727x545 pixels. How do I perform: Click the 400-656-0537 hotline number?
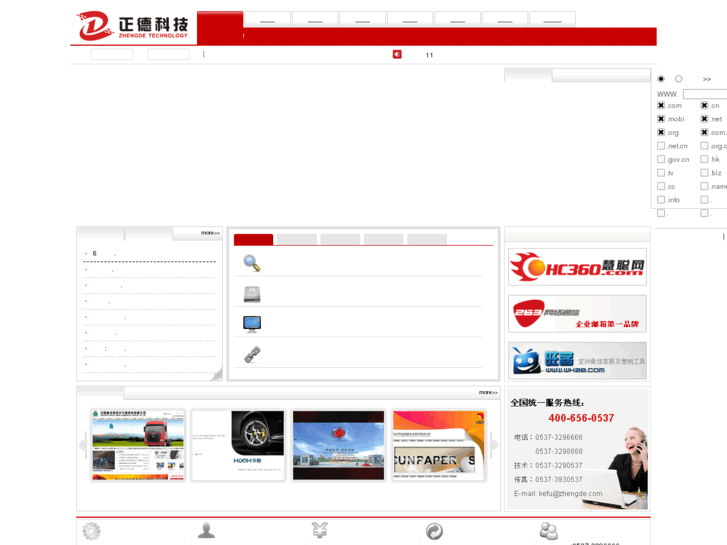tap(581, 418)
